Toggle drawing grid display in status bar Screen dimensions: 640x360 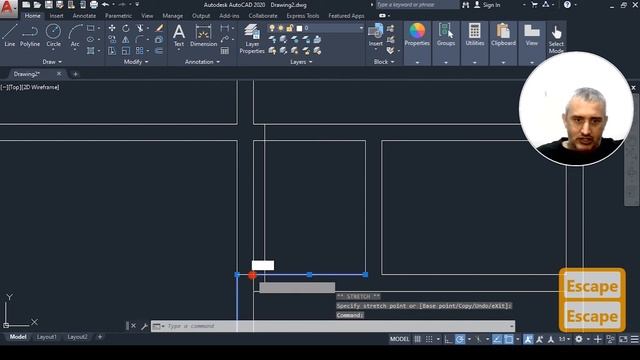pyautogui.click(x=417, y=339)
